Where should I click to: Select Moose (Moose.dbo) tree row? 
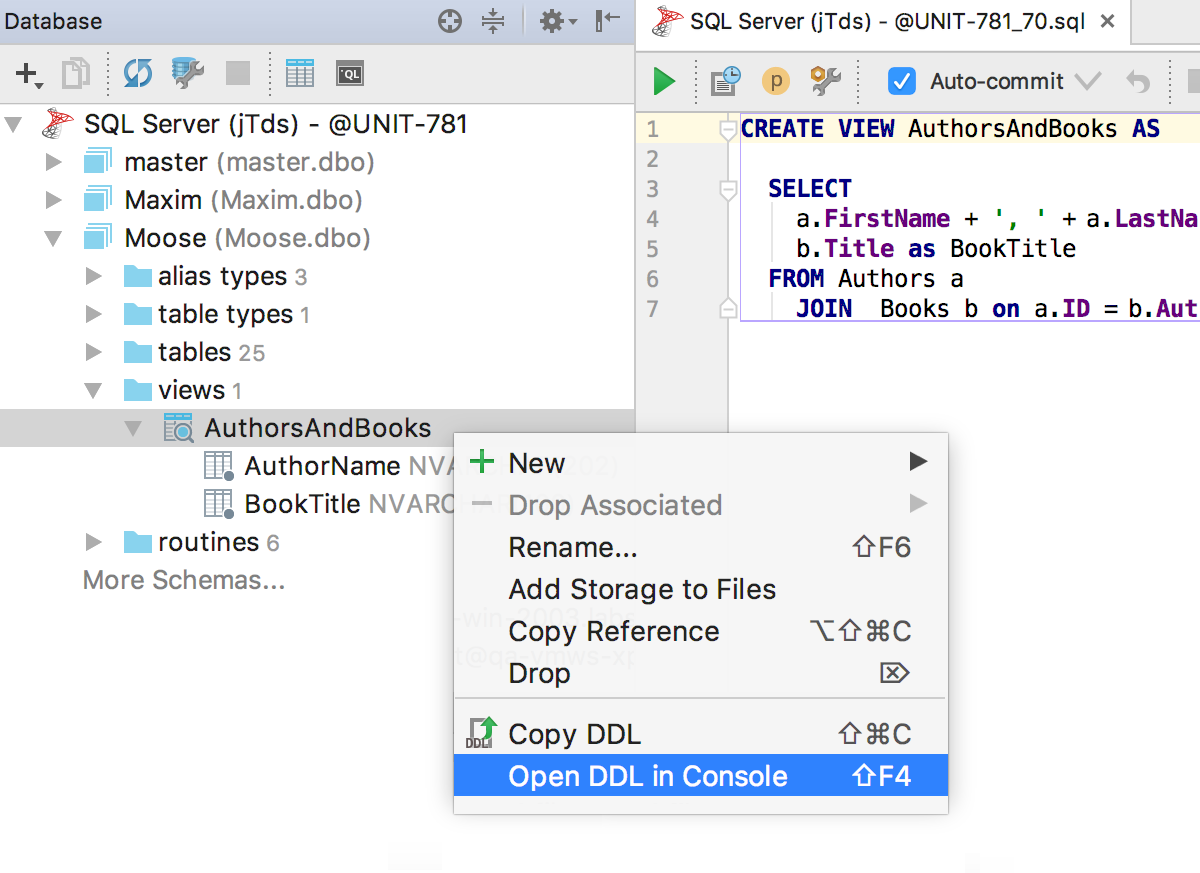point(317,238)
